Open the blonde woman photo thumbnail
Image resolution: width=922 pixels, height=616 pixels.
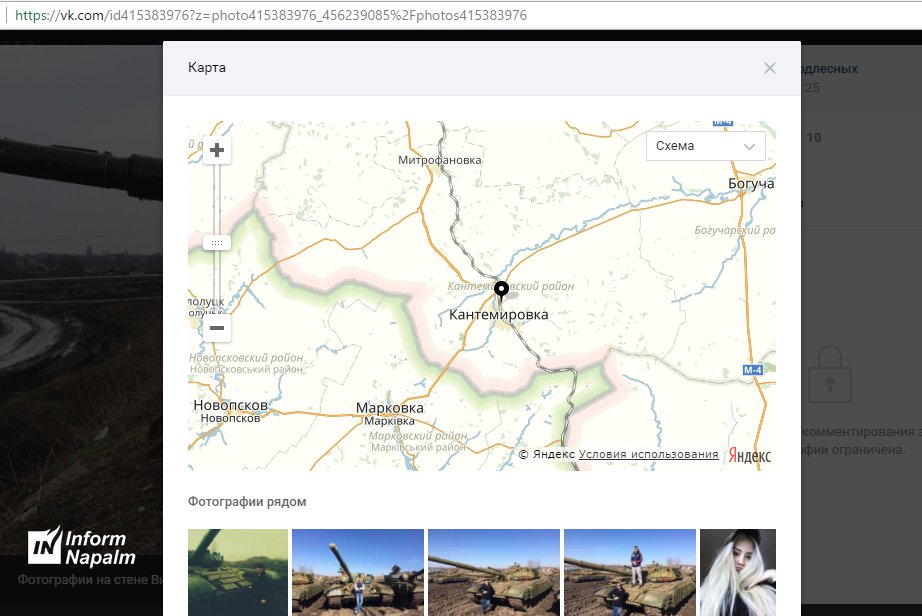[737, 572]
